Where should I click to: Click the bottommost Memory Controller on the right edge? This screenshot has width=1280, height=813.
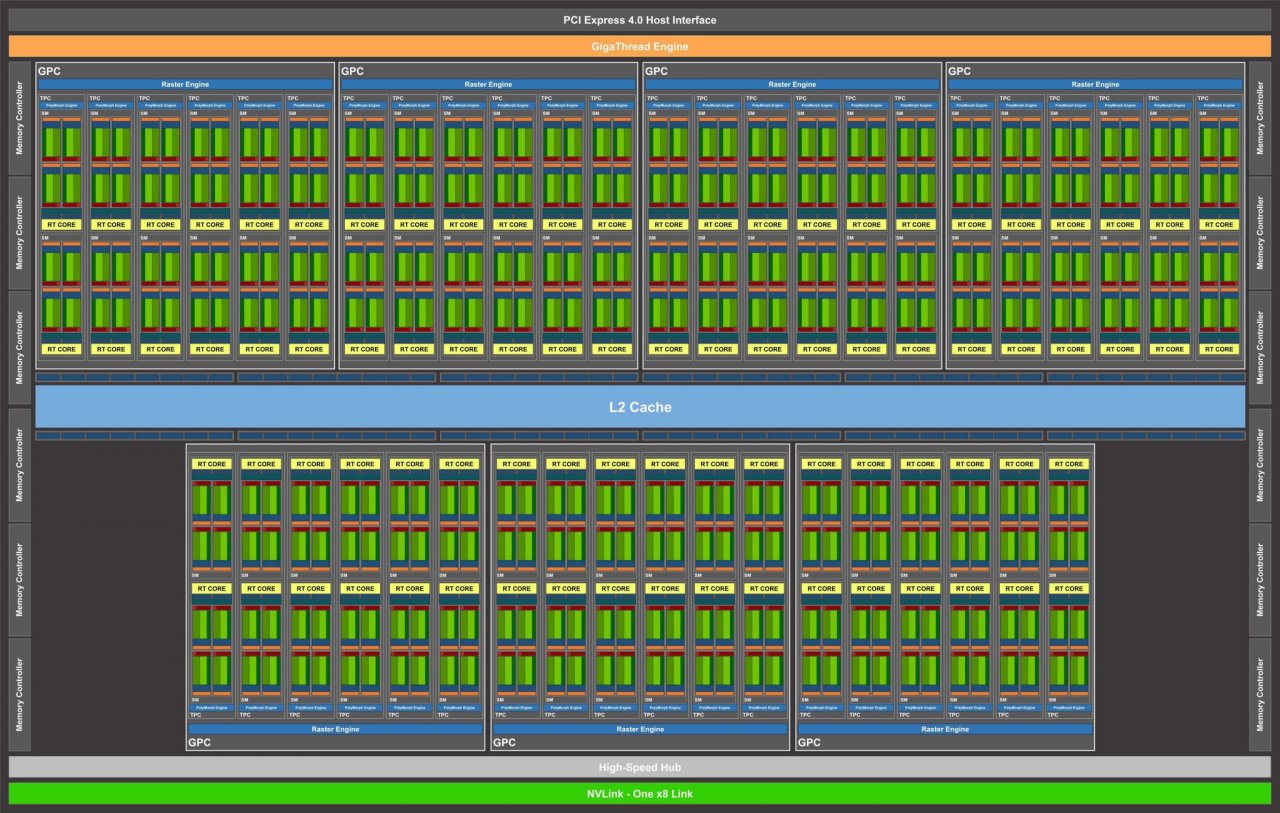(1260, 694)
